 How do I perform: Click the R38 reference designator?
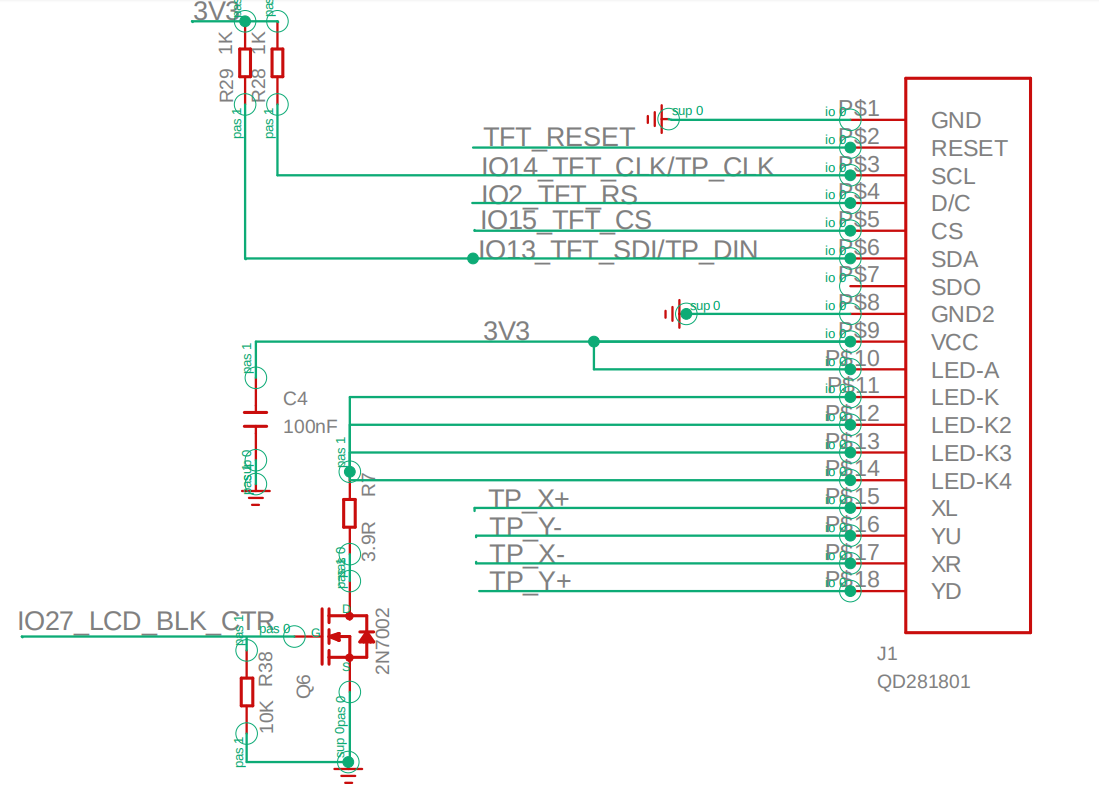click(266, 670)
